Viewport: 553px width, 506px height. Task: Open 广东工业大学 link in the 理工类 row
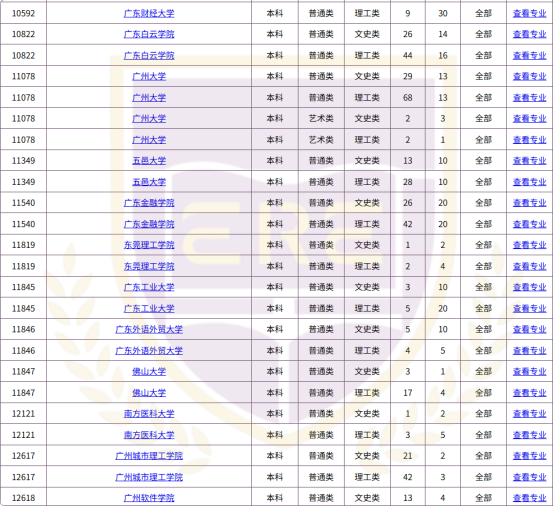coord(149,308)
